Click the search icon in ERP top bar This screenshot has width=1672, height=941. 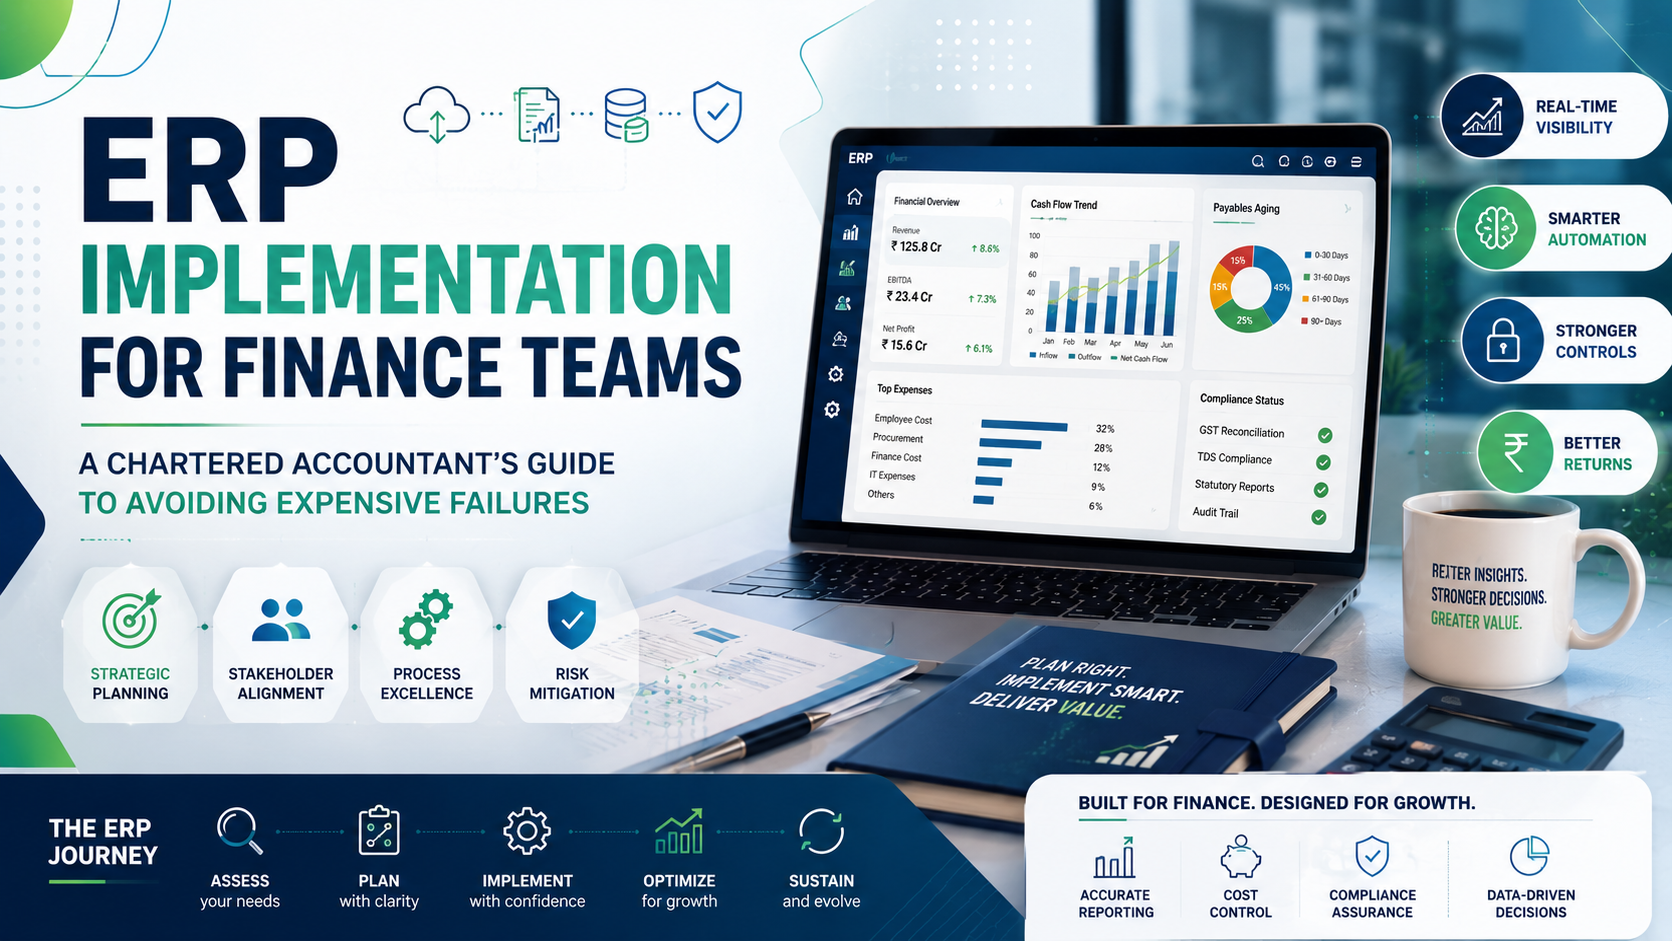(1258, 161)
